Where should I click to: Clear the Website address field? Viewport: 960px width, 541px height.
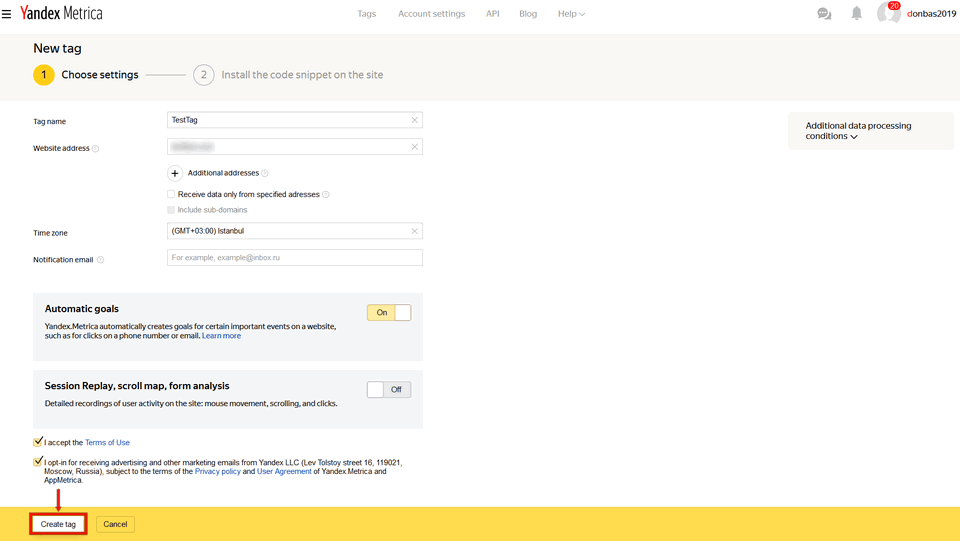pos(414,147)
